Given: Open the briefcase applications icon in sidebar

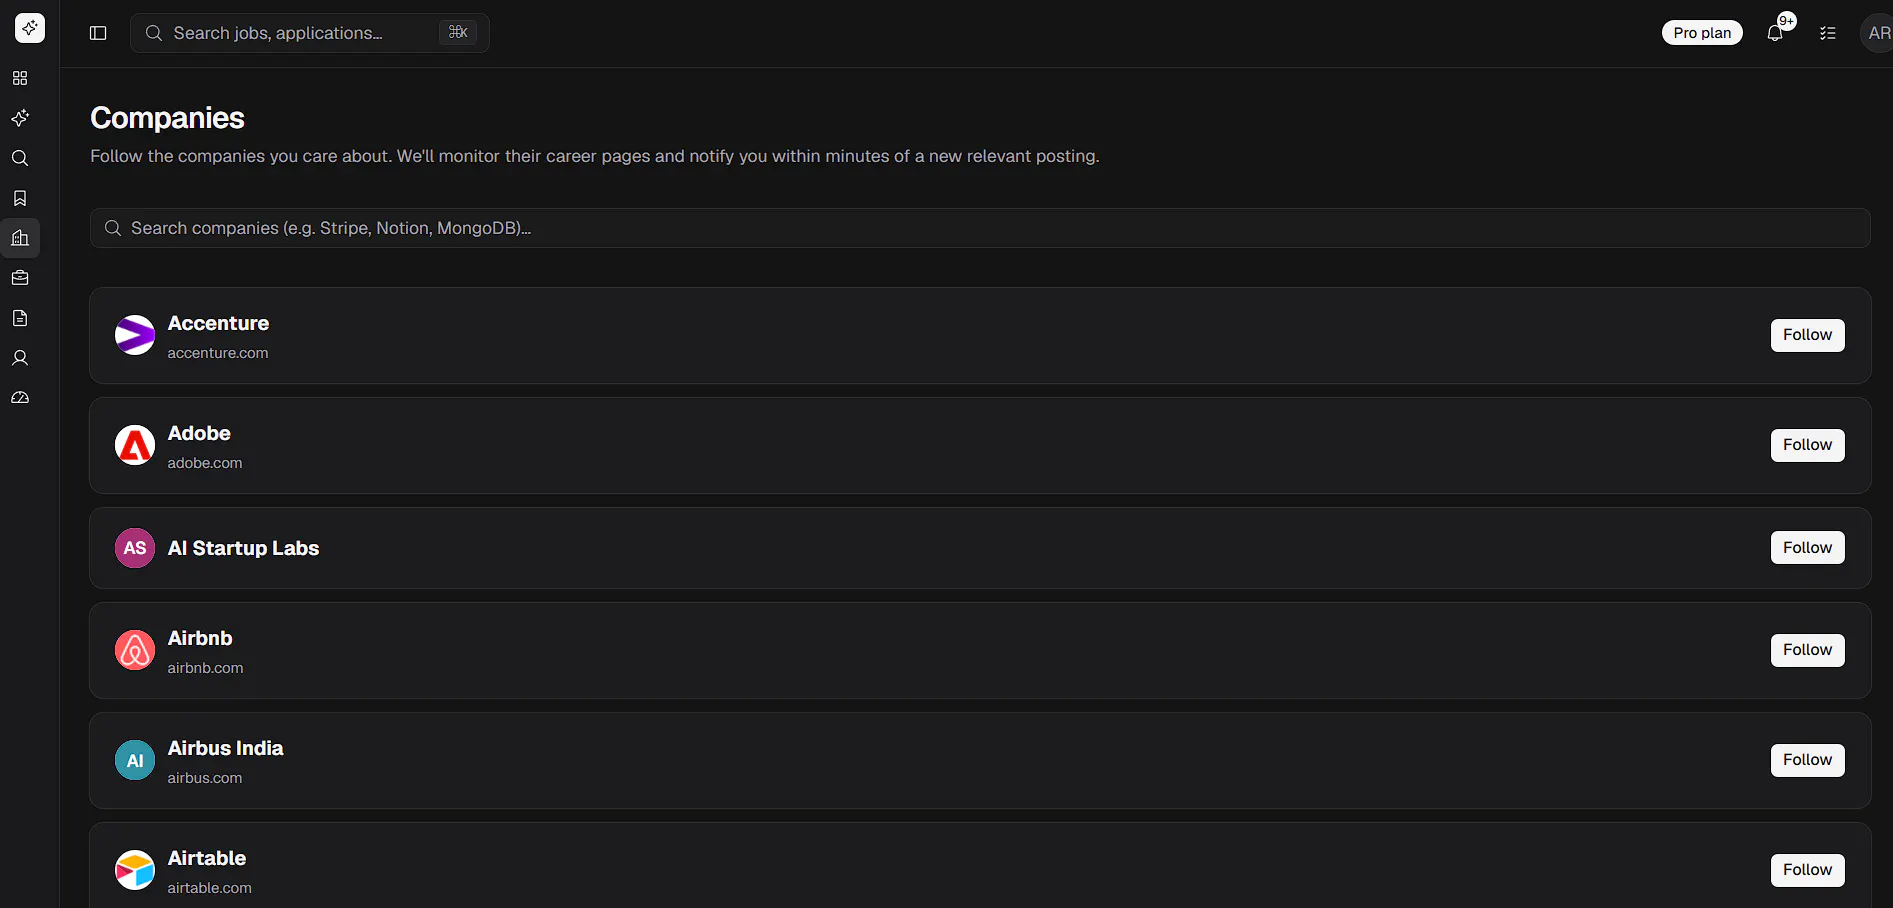Looking at the screenshot, I should (20, 278).
